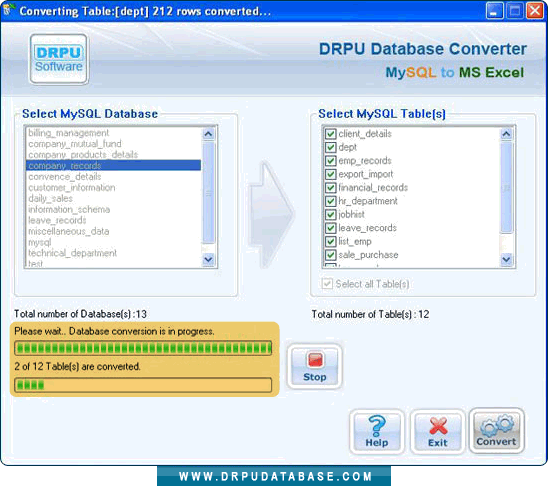Close the converter window
The width and height of the screenshot is (548, 486).
coord(534,11)
